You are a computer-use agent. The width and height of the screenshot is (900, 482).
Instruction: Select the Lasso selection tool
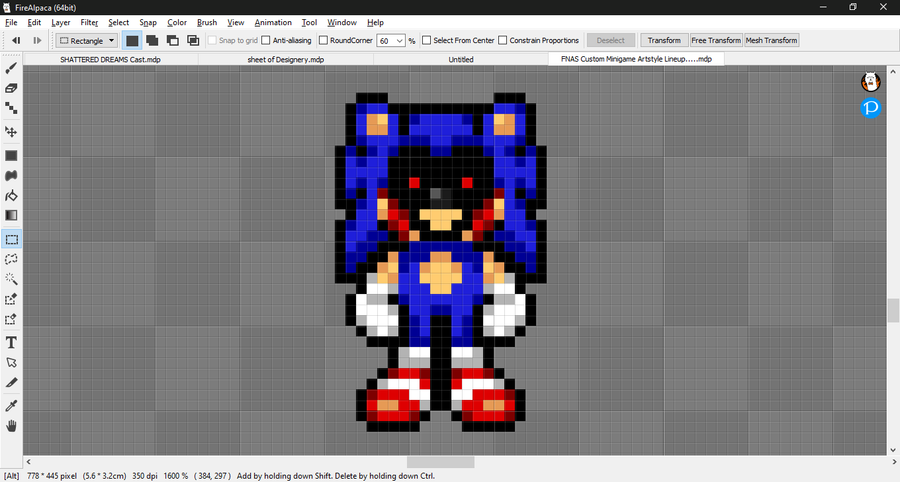coord(11,259)
